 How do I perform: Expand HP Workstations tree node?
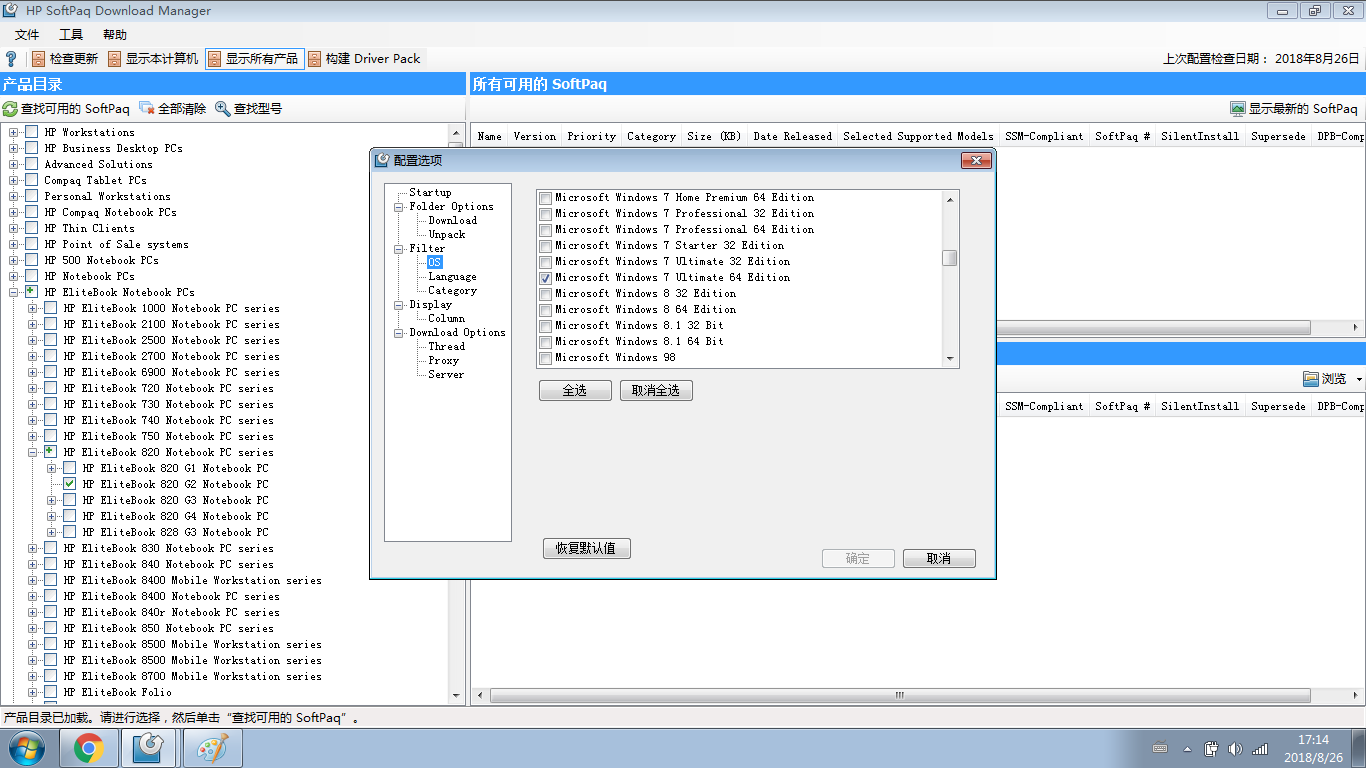click(14, 132)
